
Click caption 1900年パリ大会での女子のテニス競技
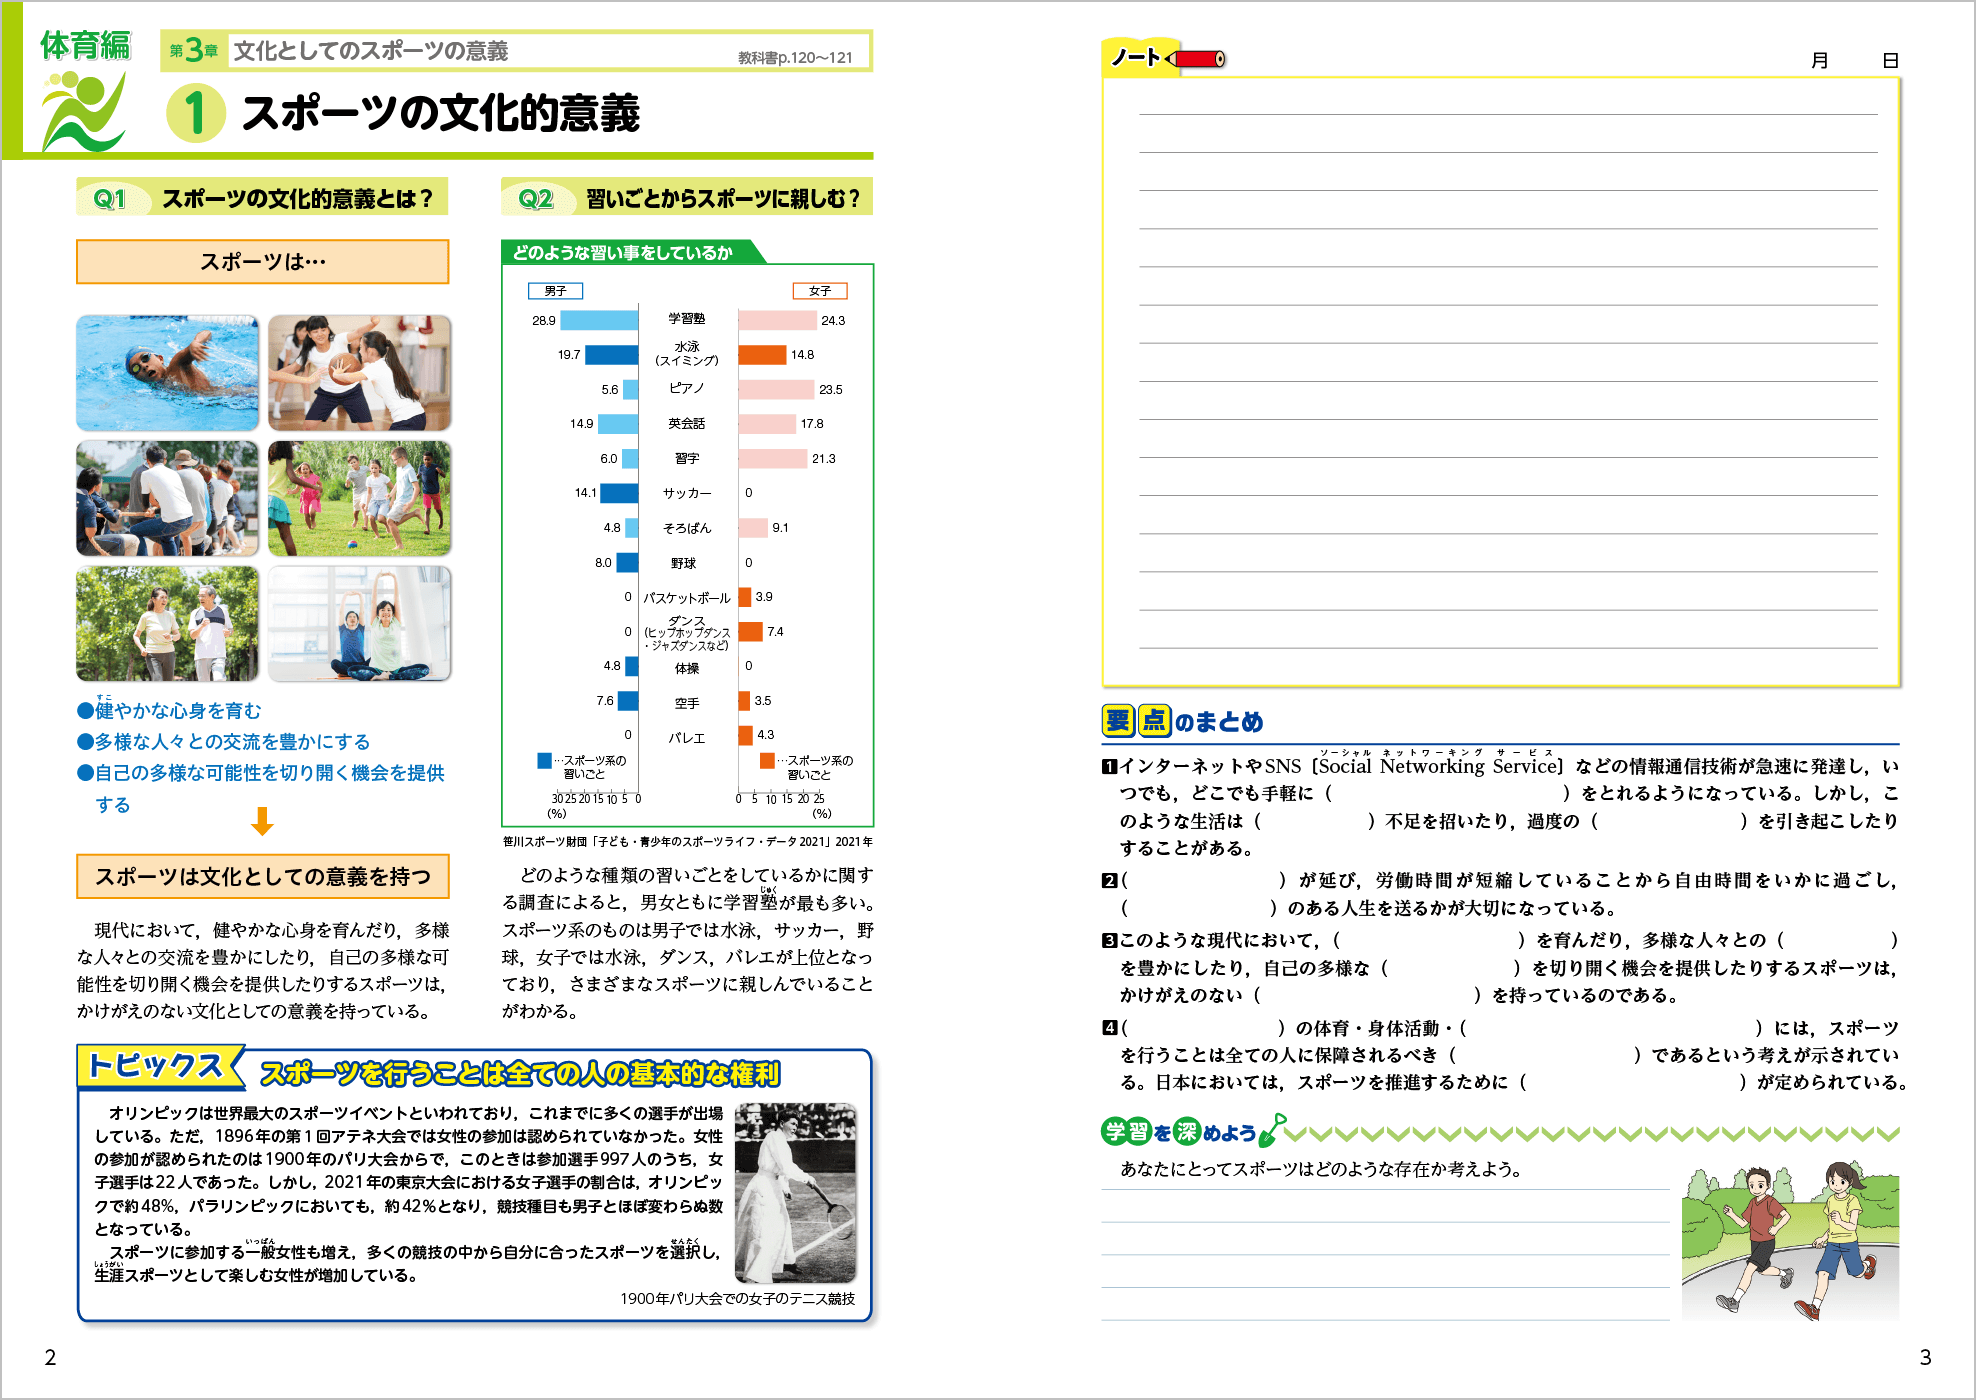pos(737,1298)
